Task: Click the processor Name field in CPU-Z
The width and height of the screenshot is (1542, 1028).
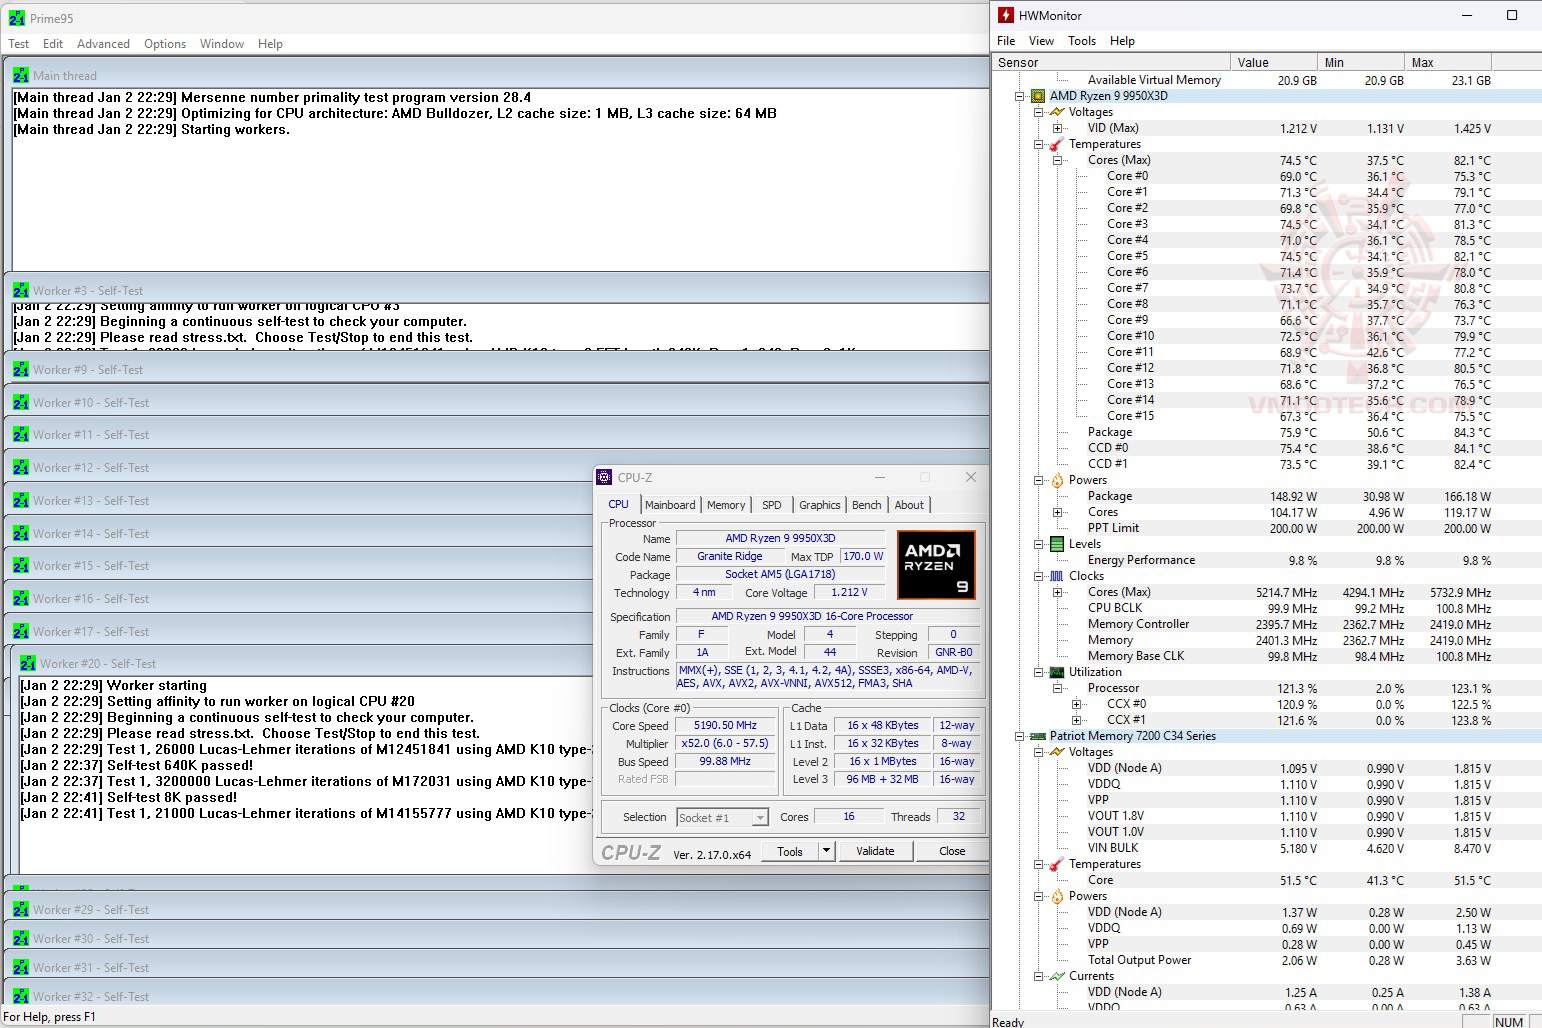Action: point(780,538)
